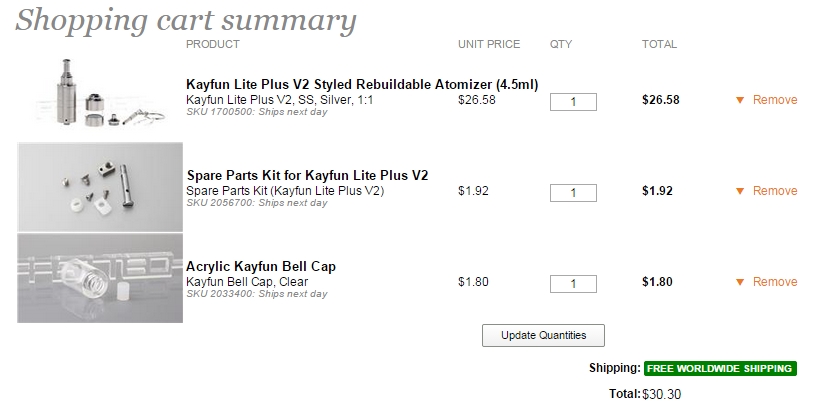Open the Spare Parts Kit for Kayfun Lite Plus V2 title
This screenshot has width=824, height=410.
pos(307,176)
